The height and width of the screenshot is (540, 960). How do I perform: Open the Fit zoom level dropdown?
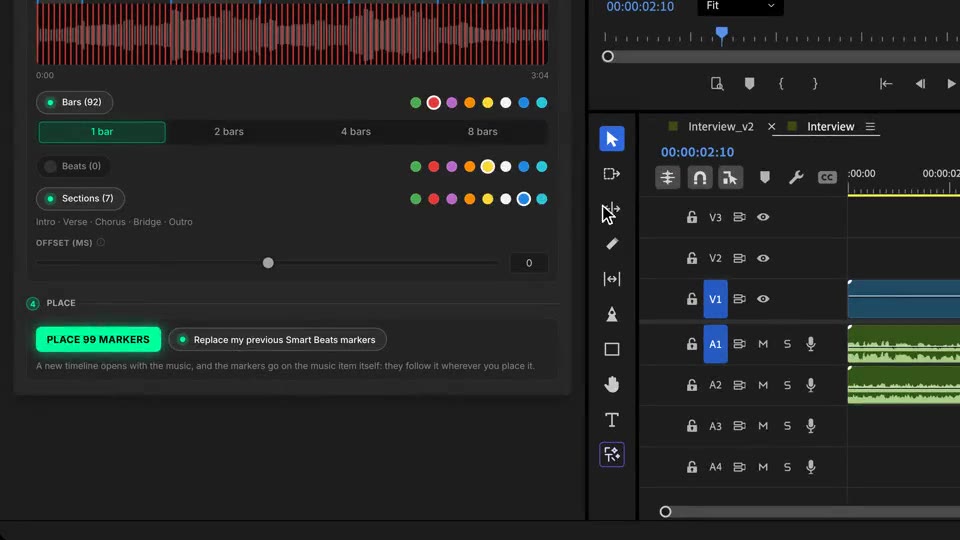point(740,6)
